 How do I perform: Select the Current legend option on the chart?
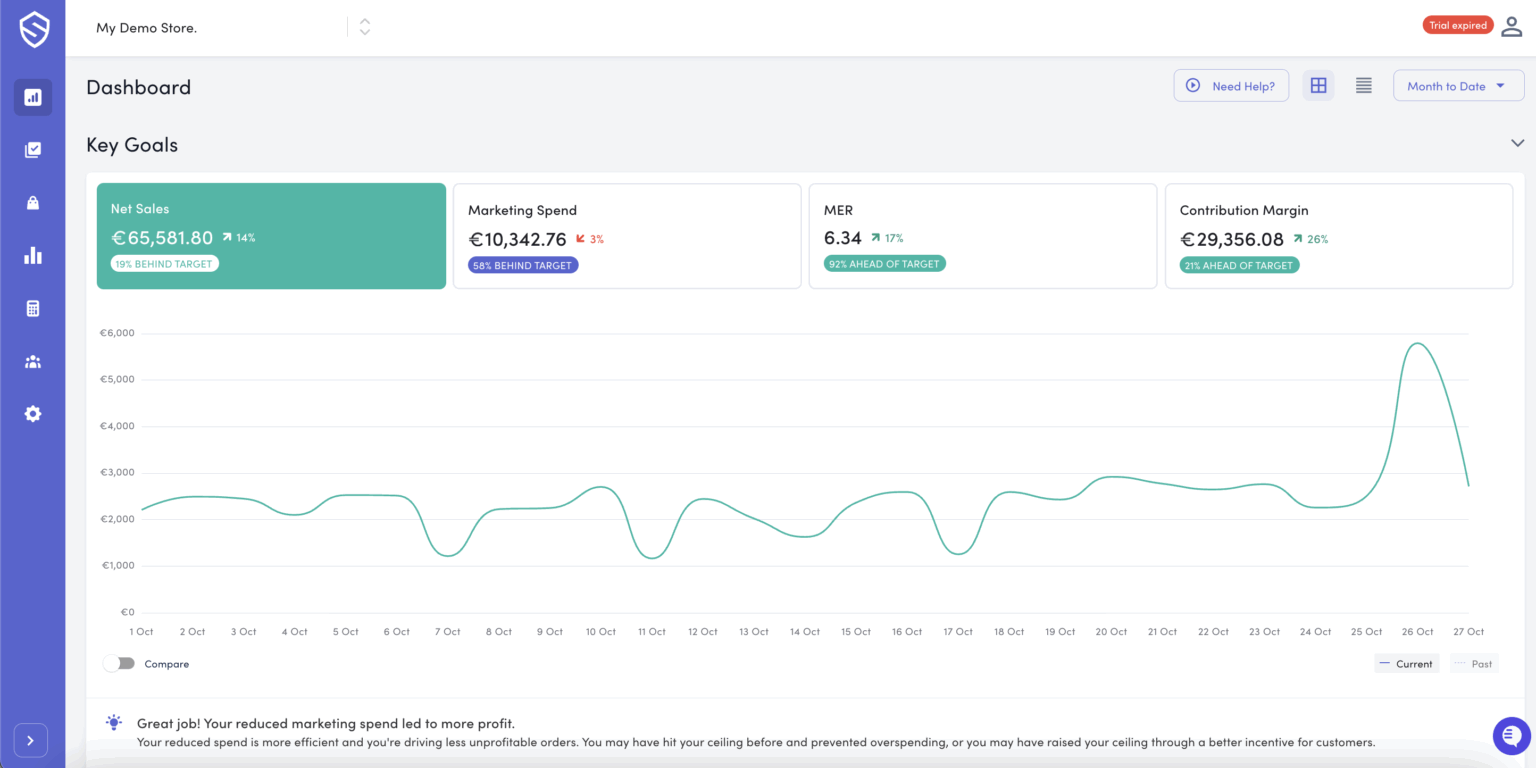pyautogui.click(x=1407, y=663)
